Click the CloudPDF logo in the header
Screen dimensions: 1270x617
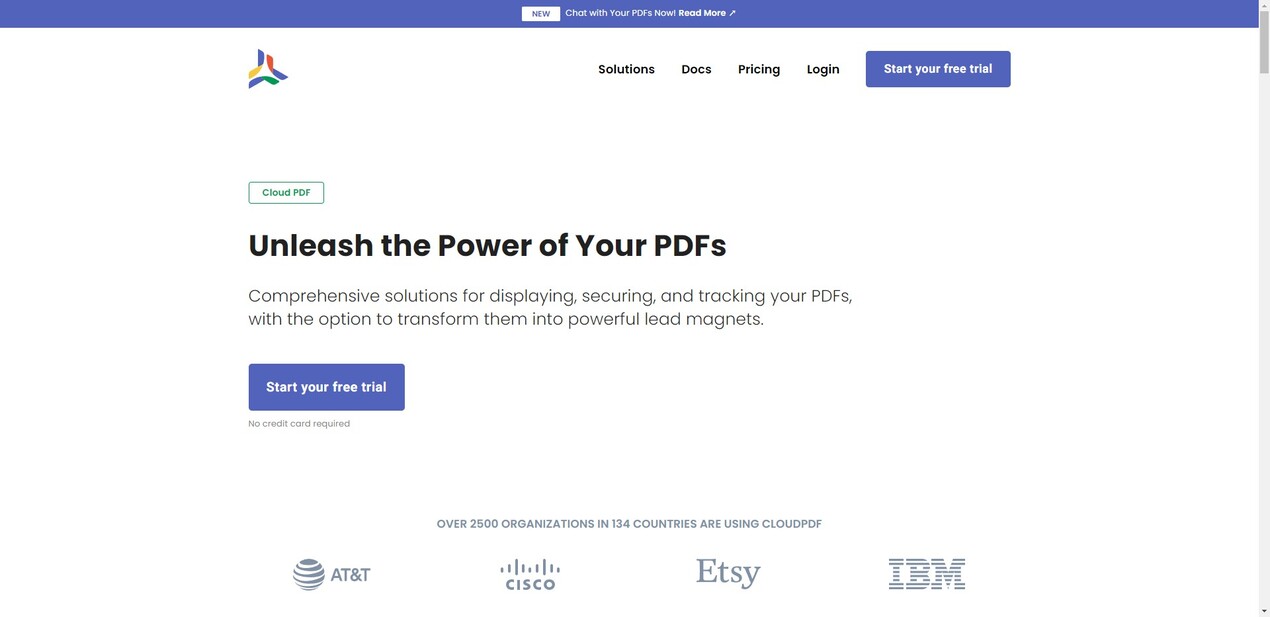(268, 68)
